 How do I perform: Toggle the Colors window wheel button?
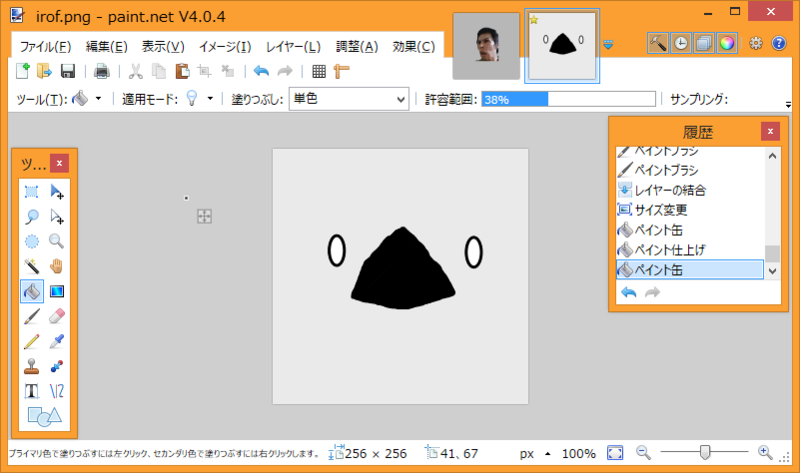(x=727, y=43)
